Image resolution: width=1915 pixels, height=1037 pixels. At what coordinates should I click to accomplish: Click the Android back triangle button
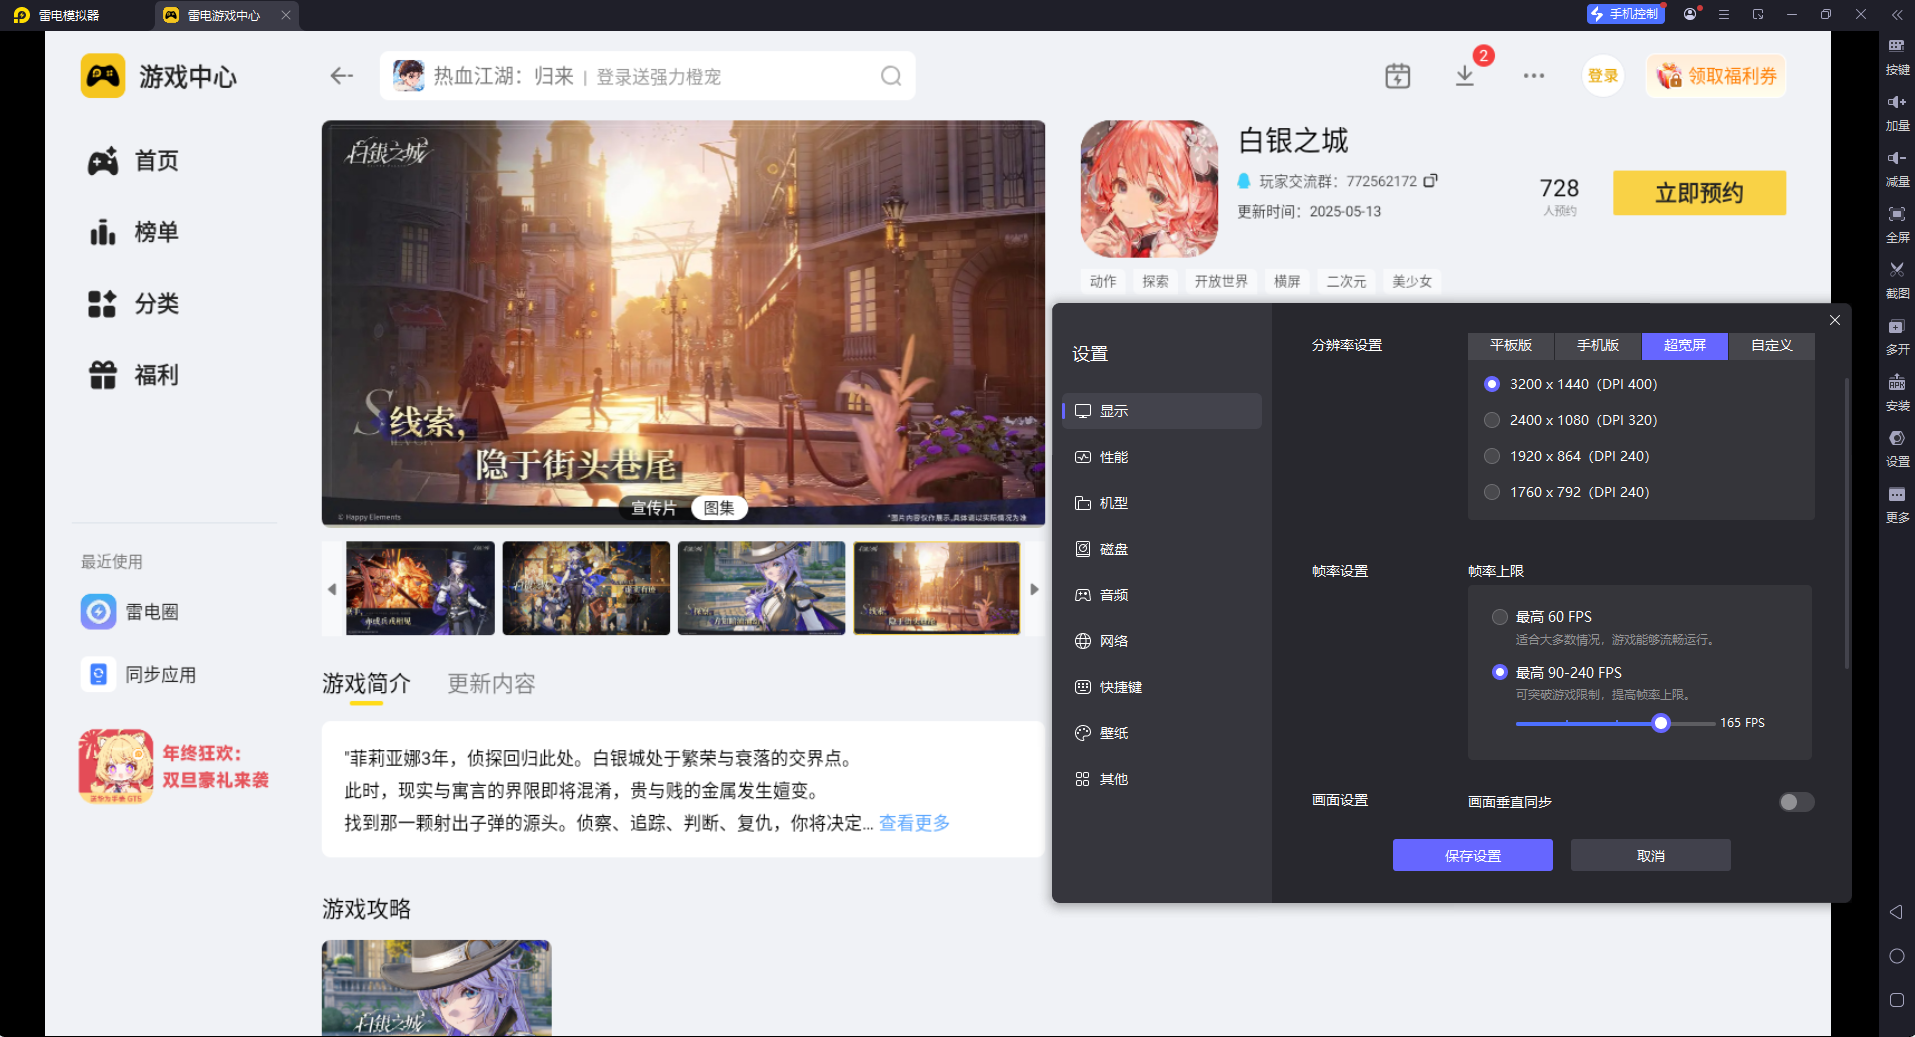(1896, 912)
